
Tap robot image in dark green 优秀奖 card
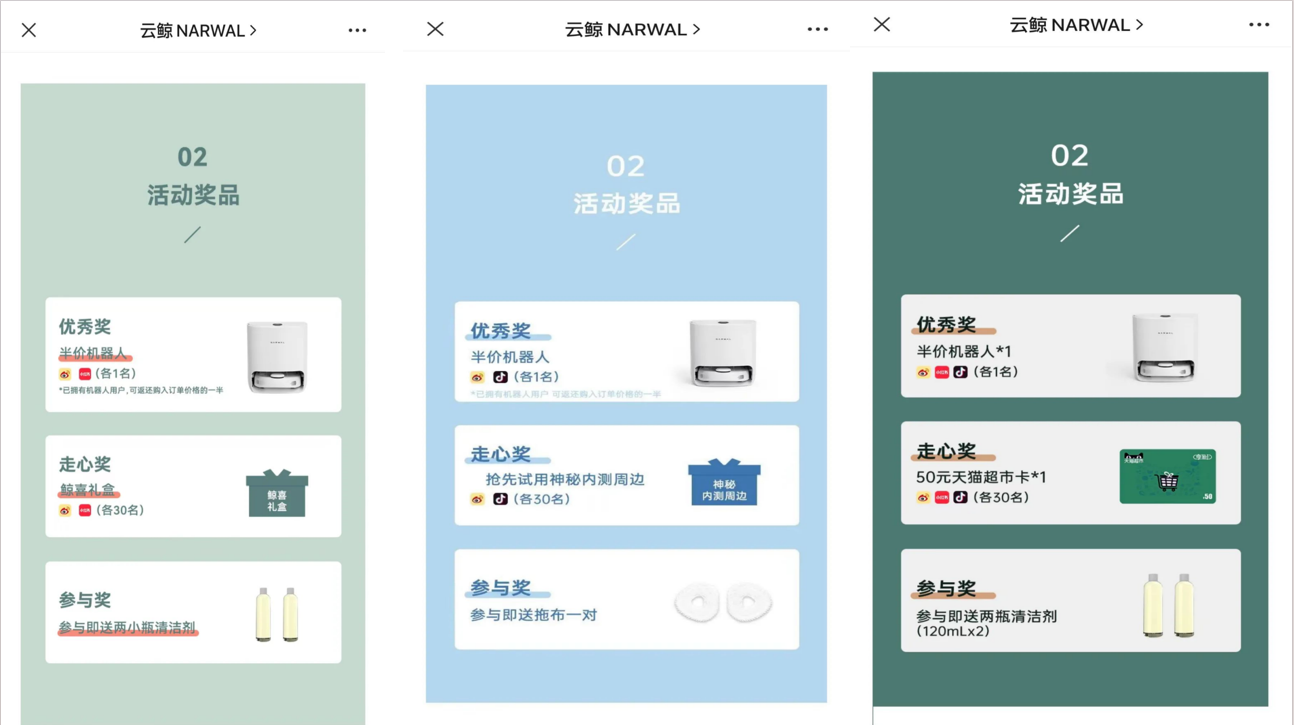[x=1165, y=346]
